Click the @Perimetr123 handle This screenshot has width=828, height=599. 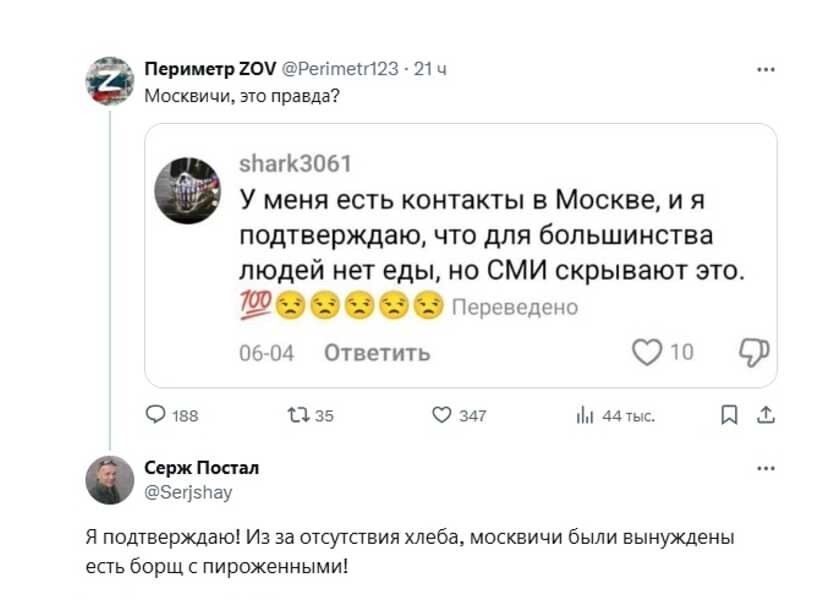point(335,71)
